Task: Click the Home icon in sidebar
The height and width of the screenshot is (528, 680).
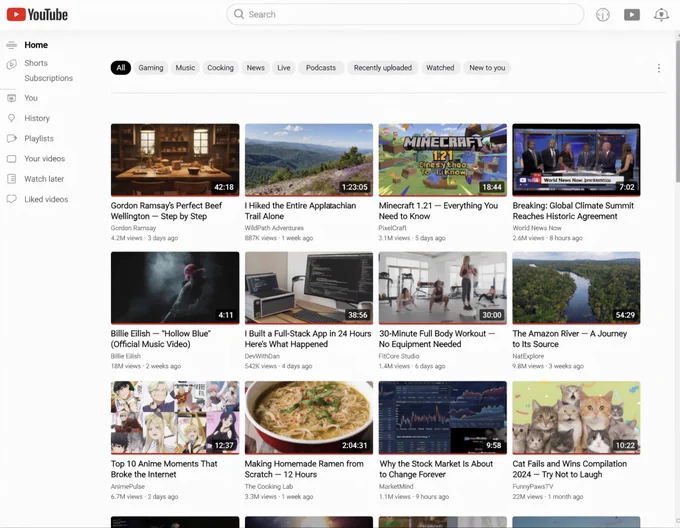Action: (12, 45)
